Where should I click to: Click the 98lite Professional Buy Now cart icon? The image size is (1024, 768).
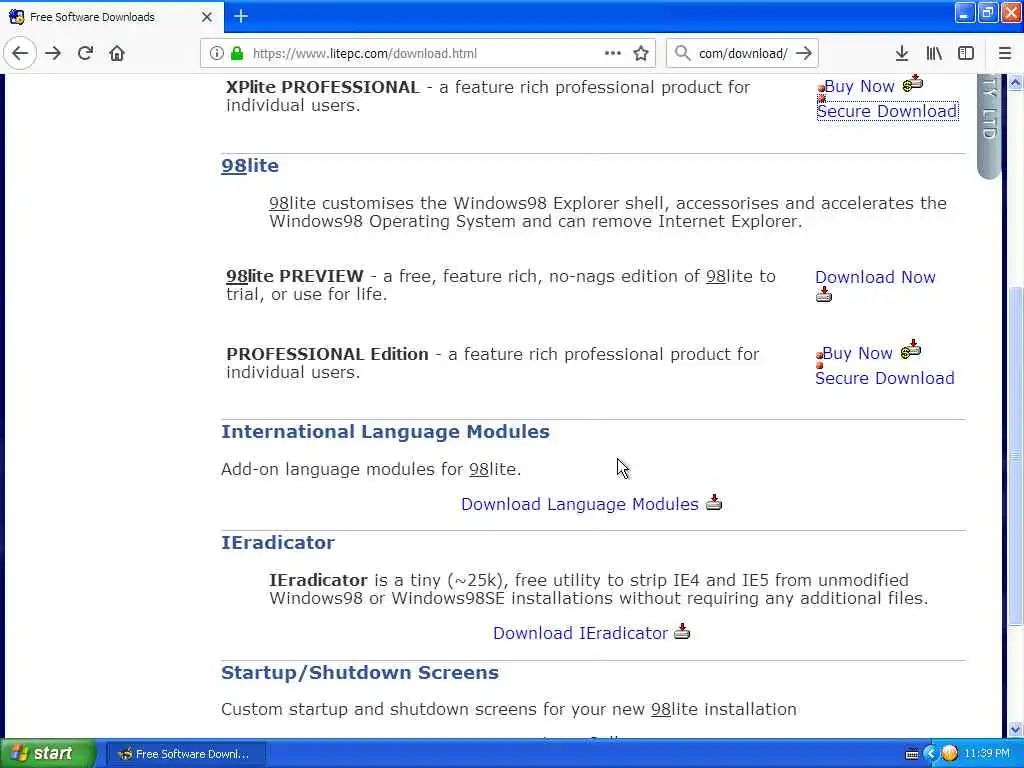coord(910,350)
